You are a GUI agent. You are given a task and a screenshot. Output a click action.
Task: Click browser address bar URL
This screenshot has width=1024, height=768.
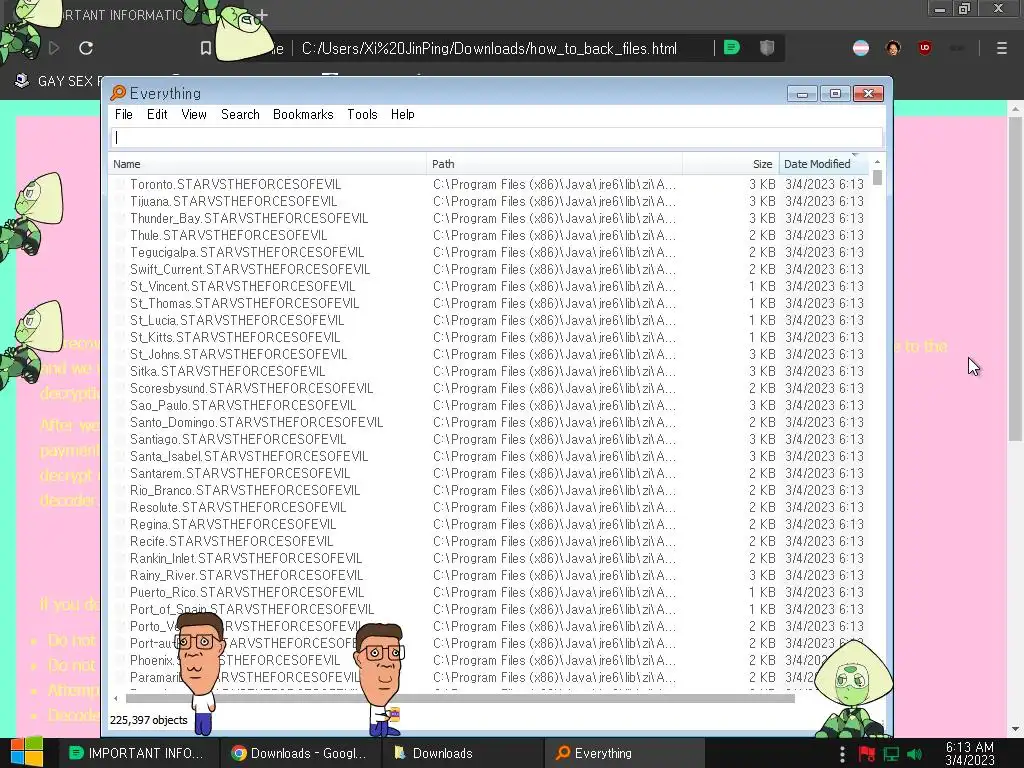pyautogui.click(x=489, y=48)
